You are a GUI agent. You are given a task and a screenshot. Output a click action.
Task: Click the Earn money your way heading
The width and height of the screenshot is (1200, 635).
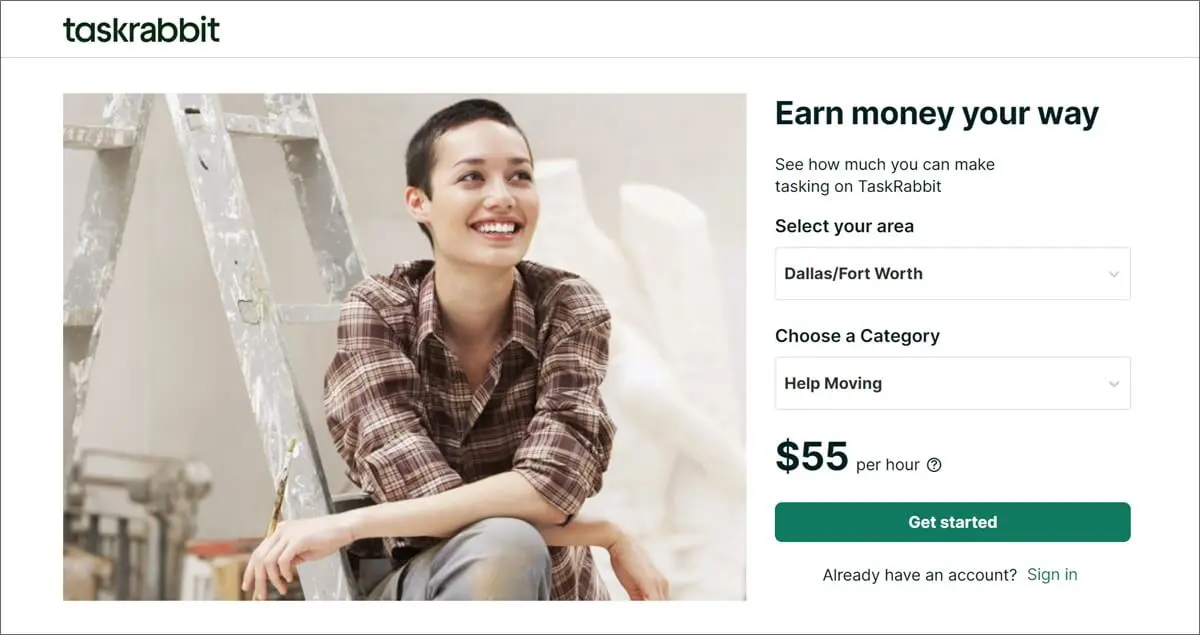936,113
